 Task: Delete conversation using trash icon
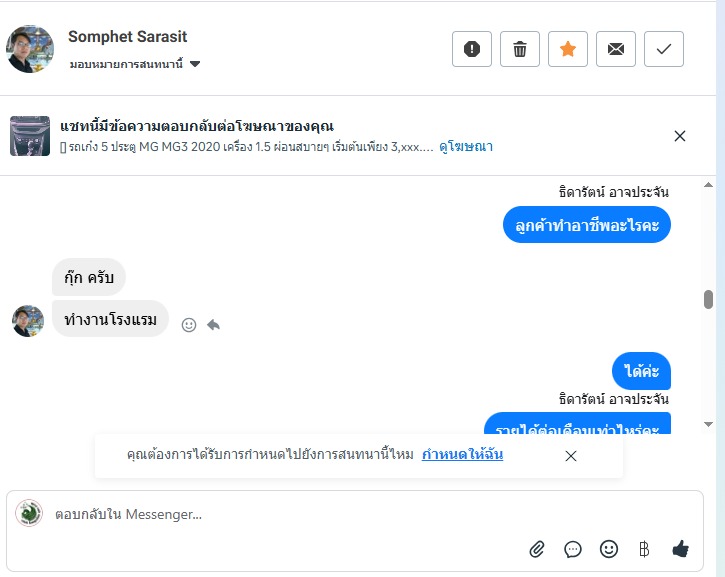pyautogui.click(x=520, y=49)
